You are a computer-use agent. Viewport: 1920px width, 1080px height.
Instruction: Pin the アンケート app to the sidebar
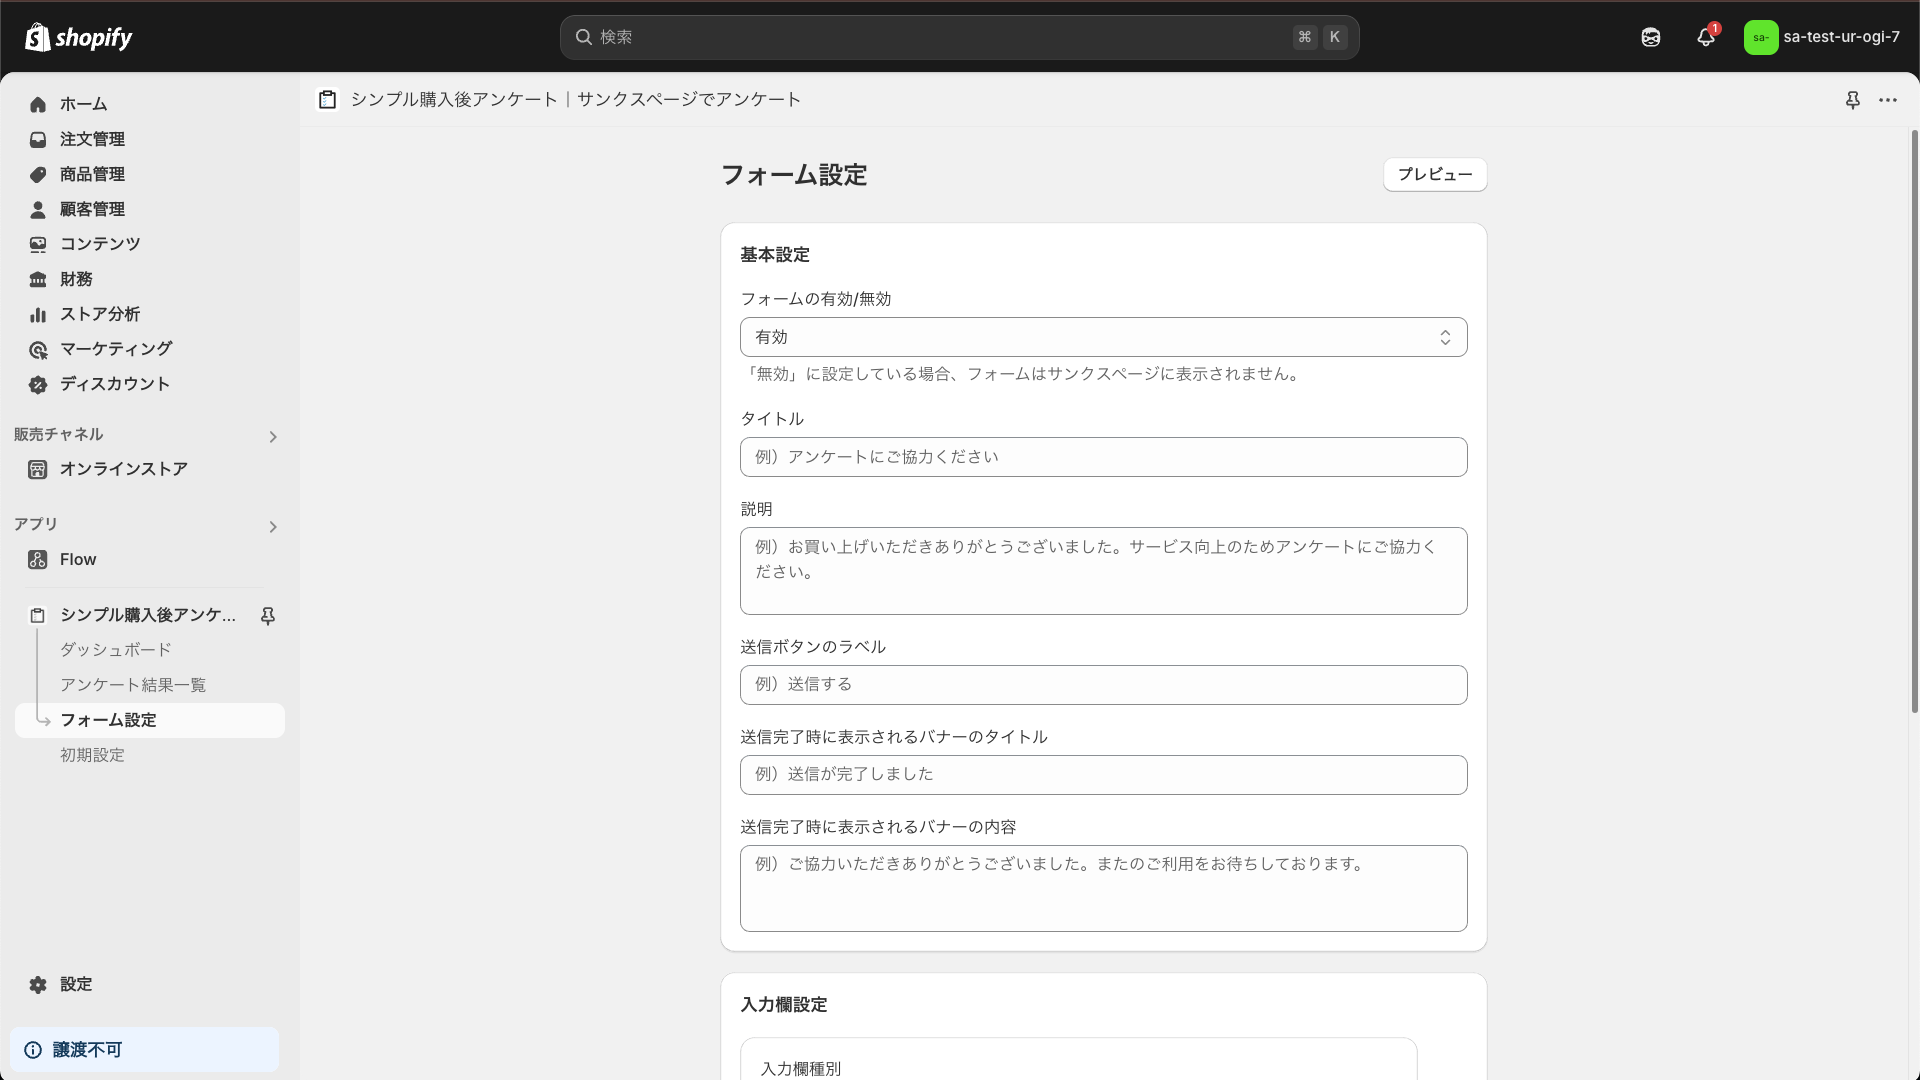(267, 616)
